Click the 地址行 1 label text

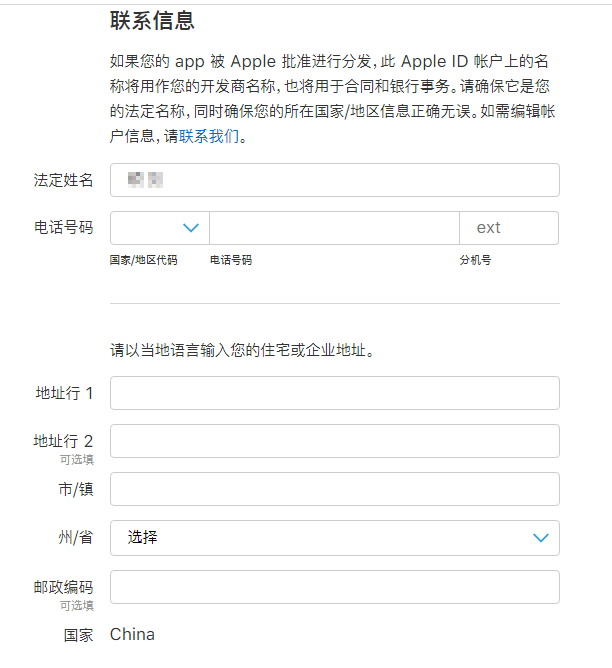click(64, 393)
